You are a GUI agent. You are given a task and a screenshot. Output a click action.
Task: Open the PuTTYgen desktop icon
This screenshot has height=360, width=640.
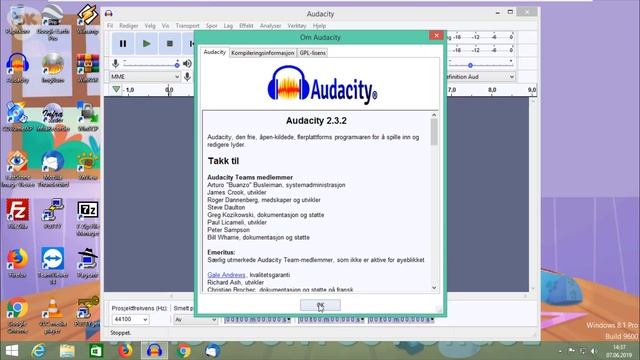coord(88,312)
